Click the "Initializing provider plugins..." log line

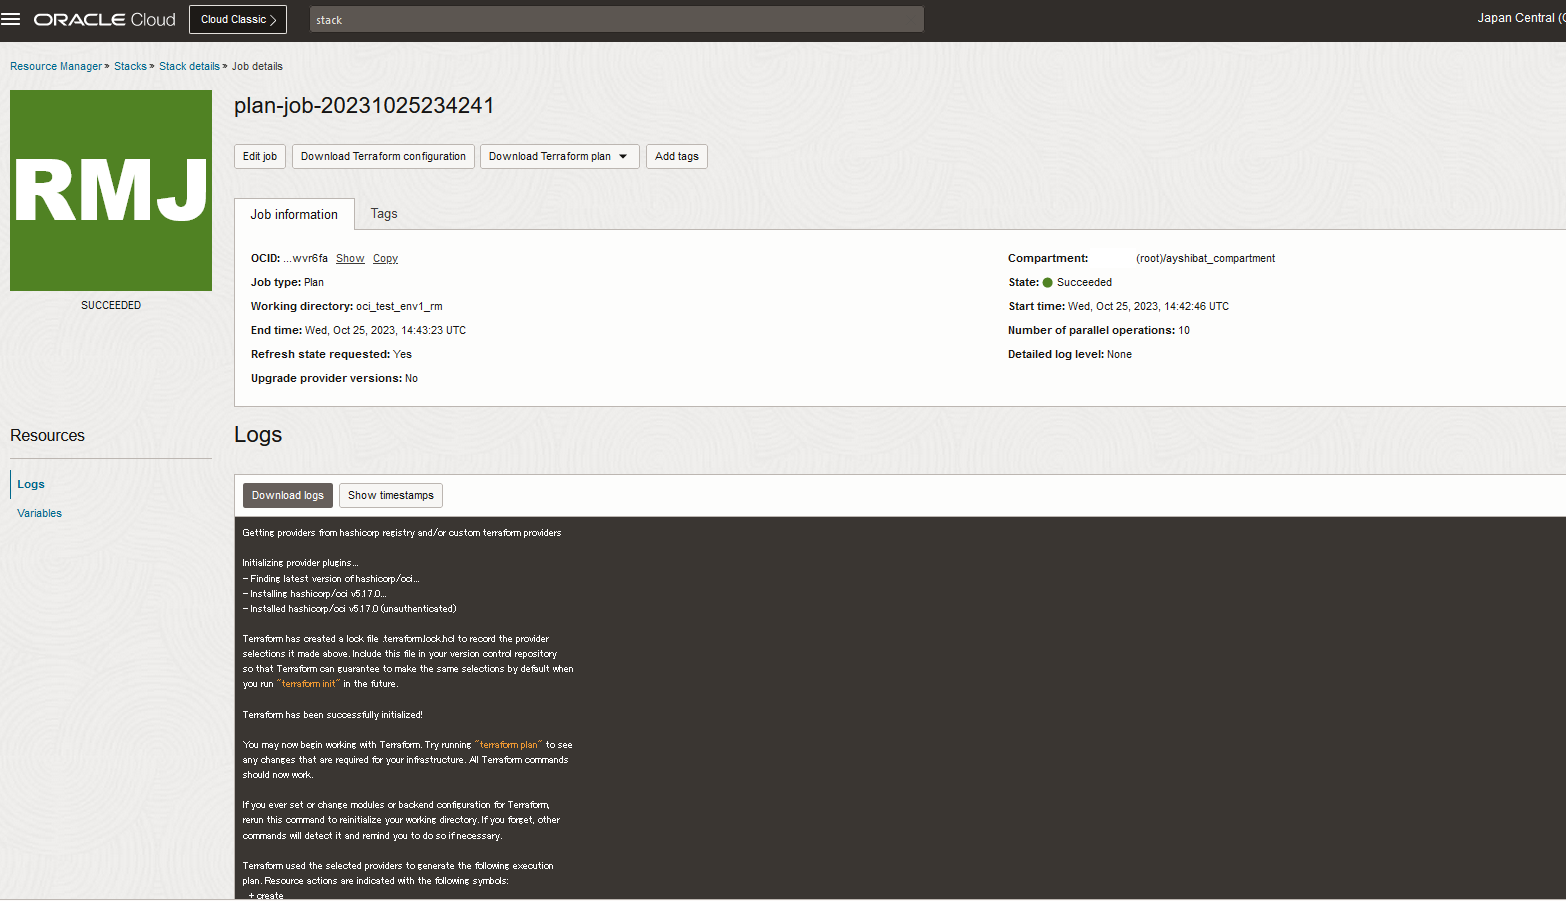tap(300, 563)
